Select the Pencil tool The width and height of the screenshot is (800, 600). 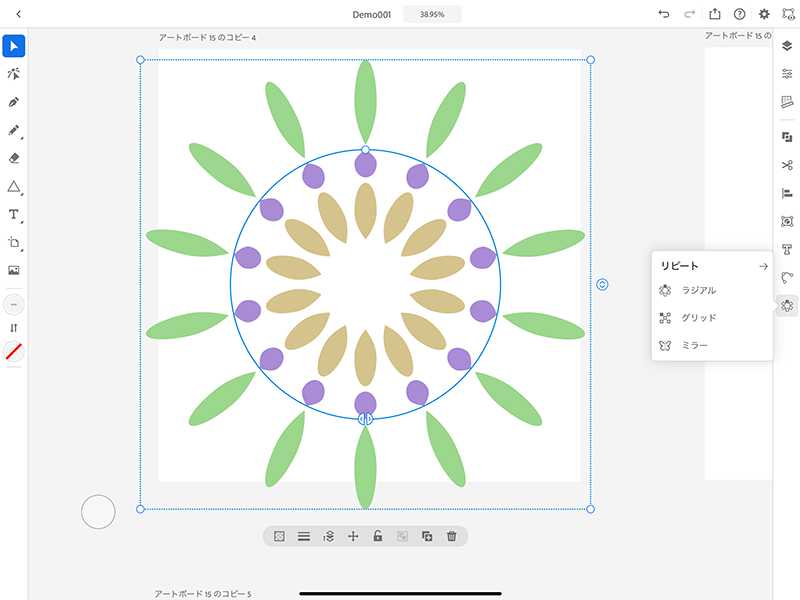14,130
